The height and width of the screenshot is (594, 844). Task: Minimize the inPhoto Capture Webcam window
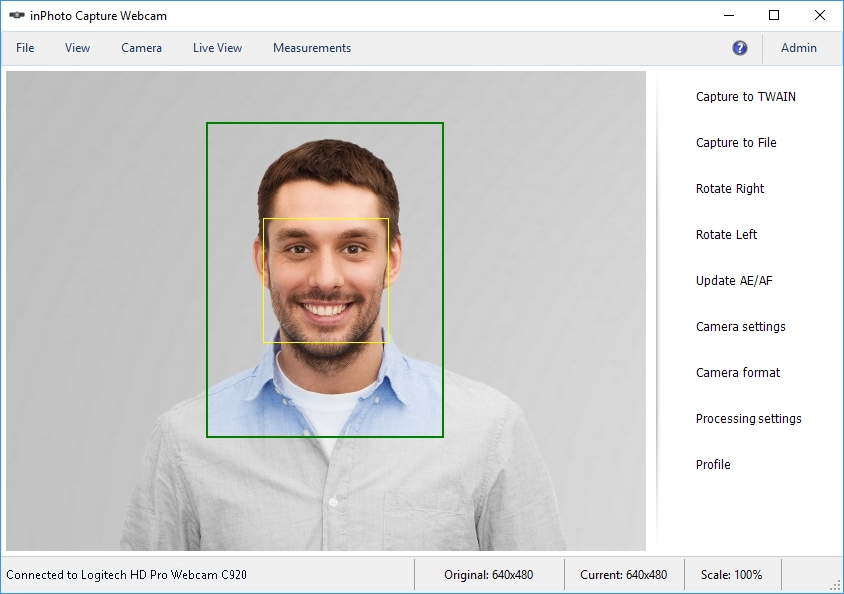729,15
